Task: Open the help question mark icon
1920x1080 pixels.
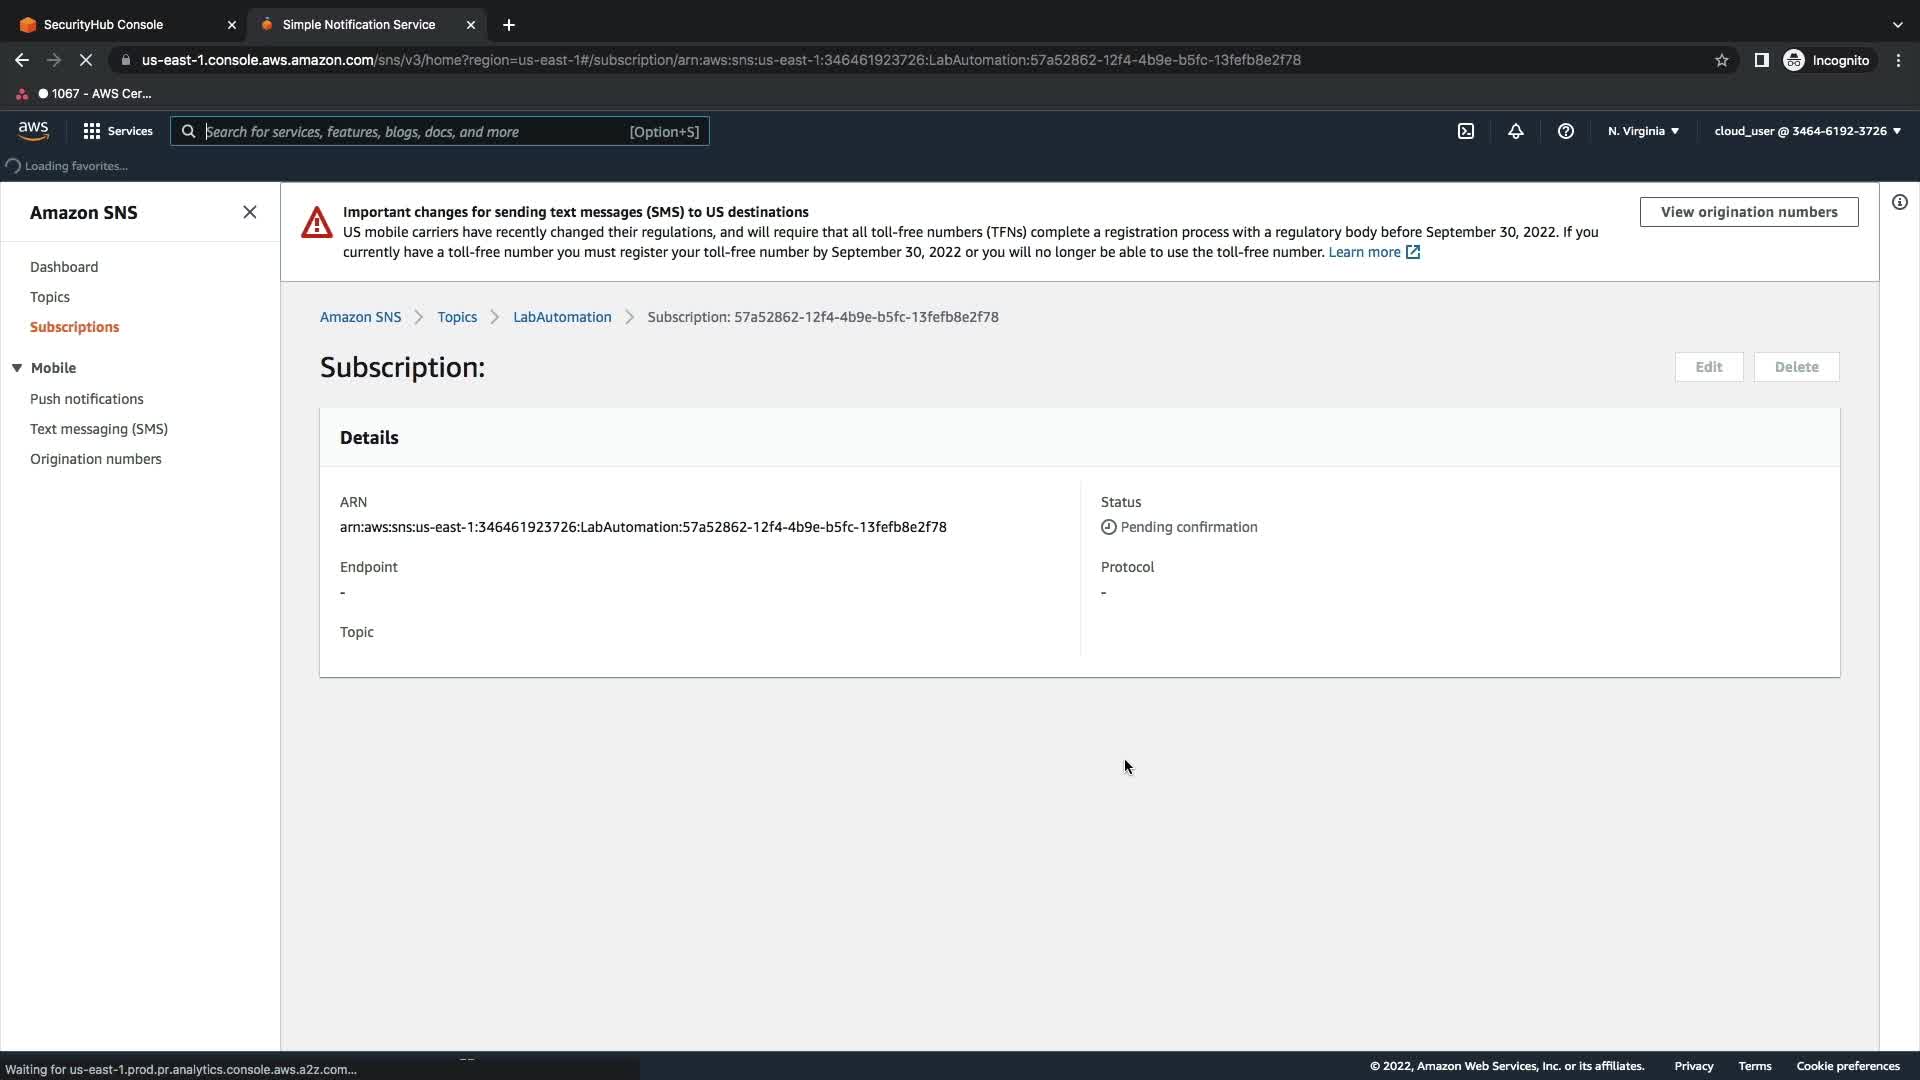Action: coord(1565,131)
